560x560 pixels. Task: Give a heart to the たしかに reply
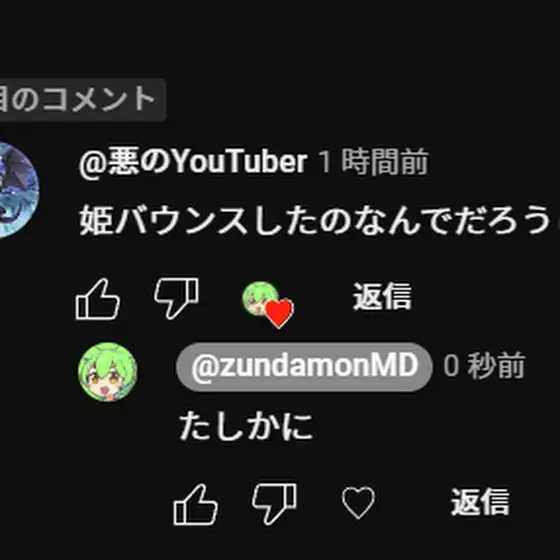pos(358,502)
